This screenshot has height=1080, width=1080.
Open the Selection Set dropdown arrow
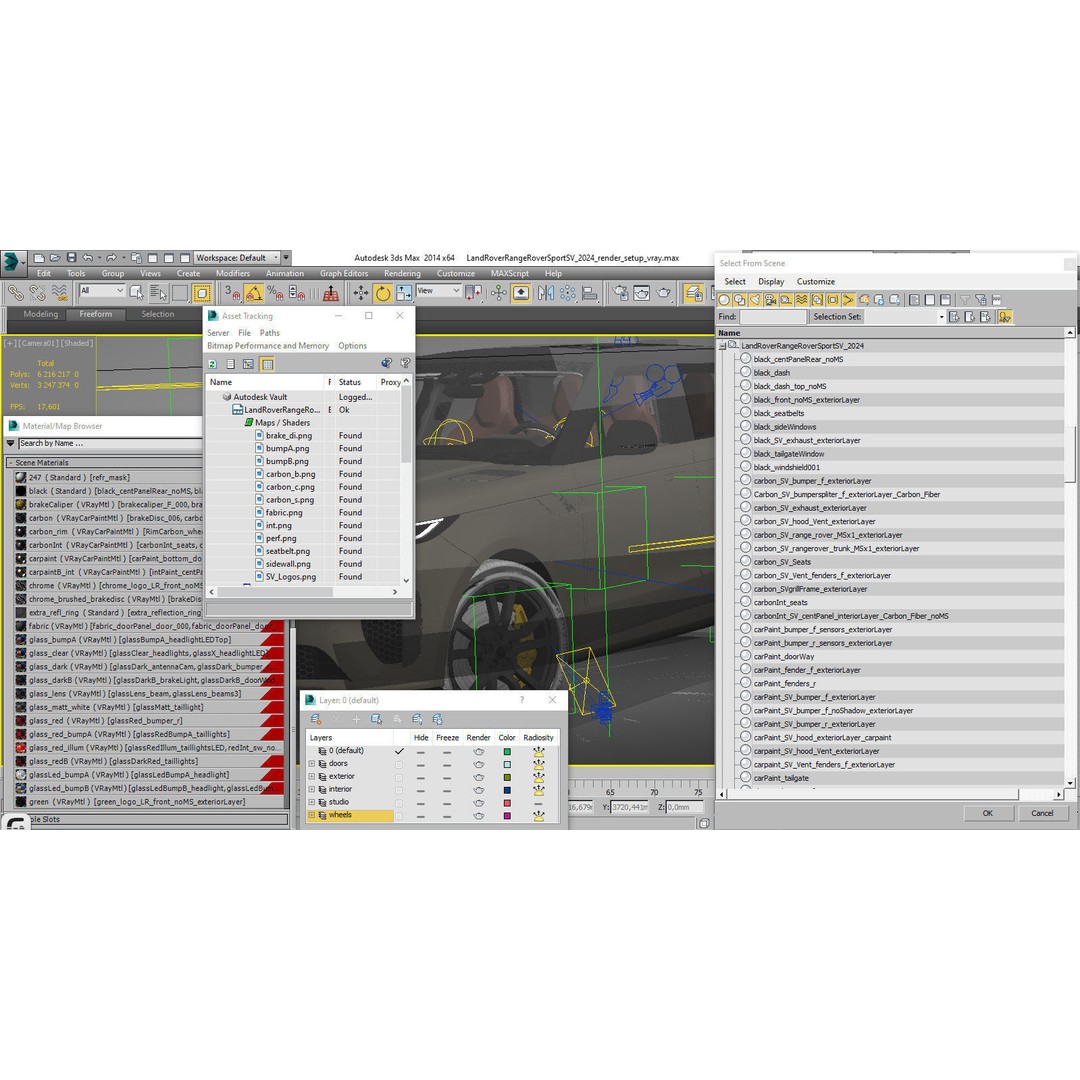(x=941, y=317)
